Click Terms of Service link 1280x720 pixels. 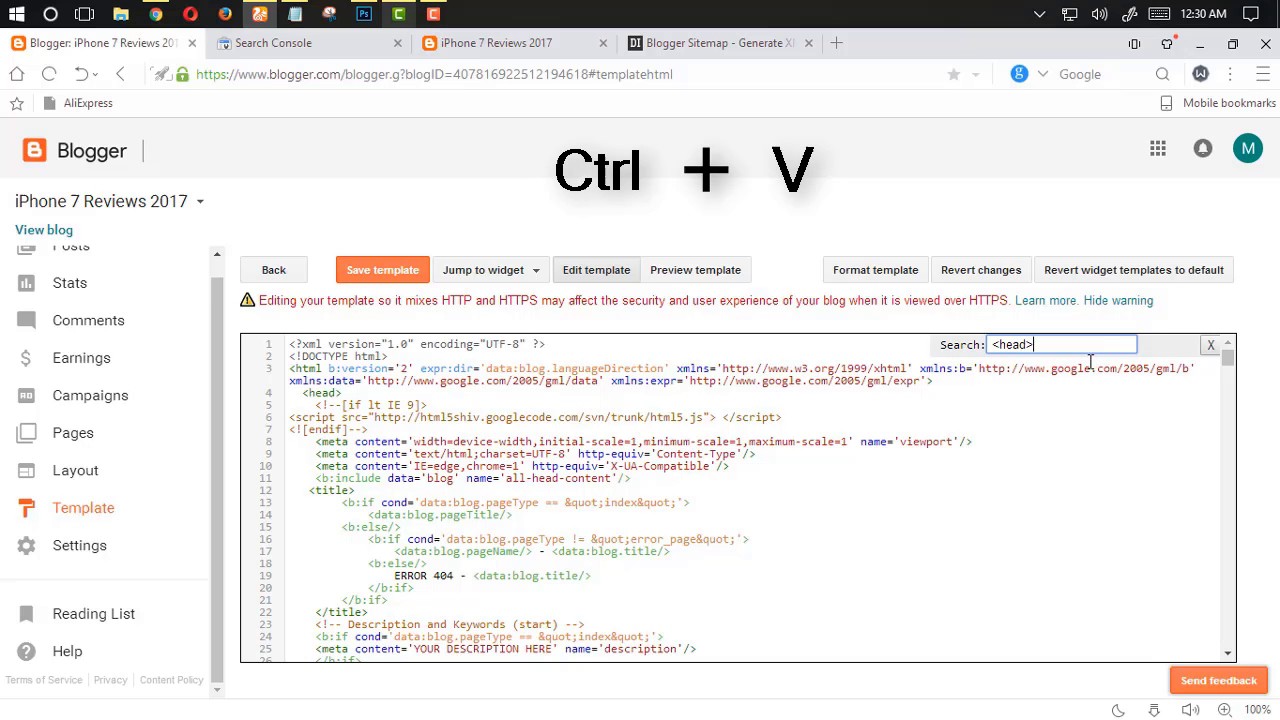pyautogui.click(x=44, y=680)
